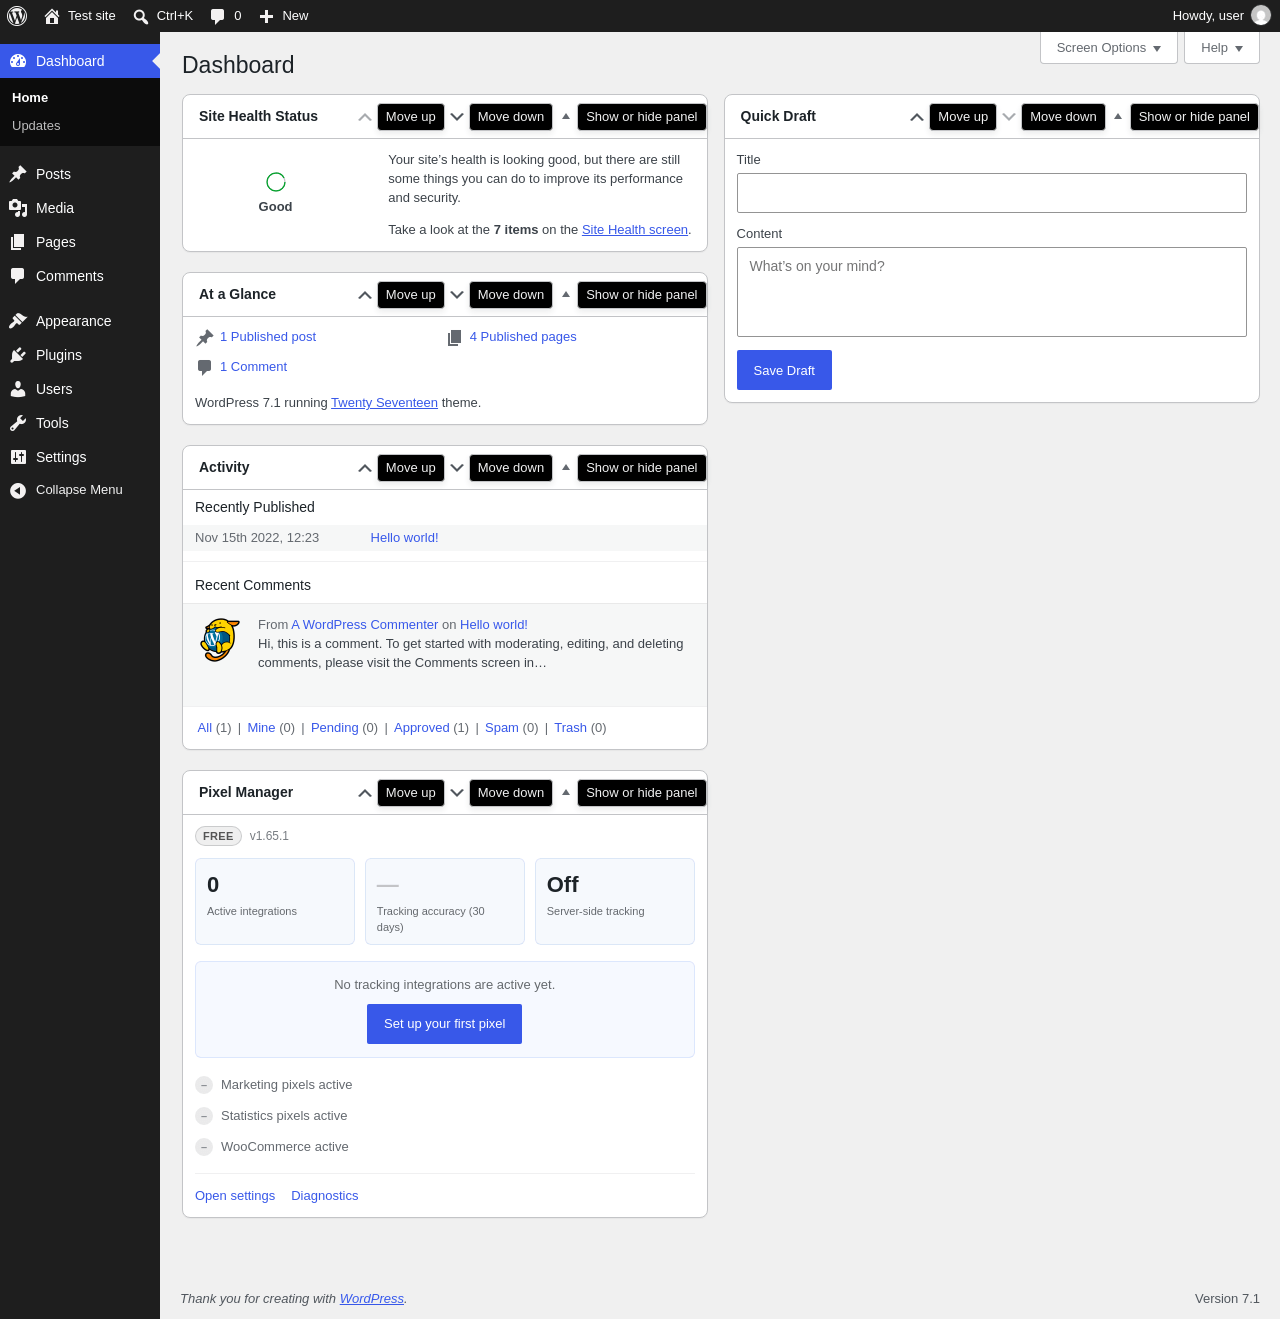
Task: Show Trash comments
Action: (x=570, y=728)
